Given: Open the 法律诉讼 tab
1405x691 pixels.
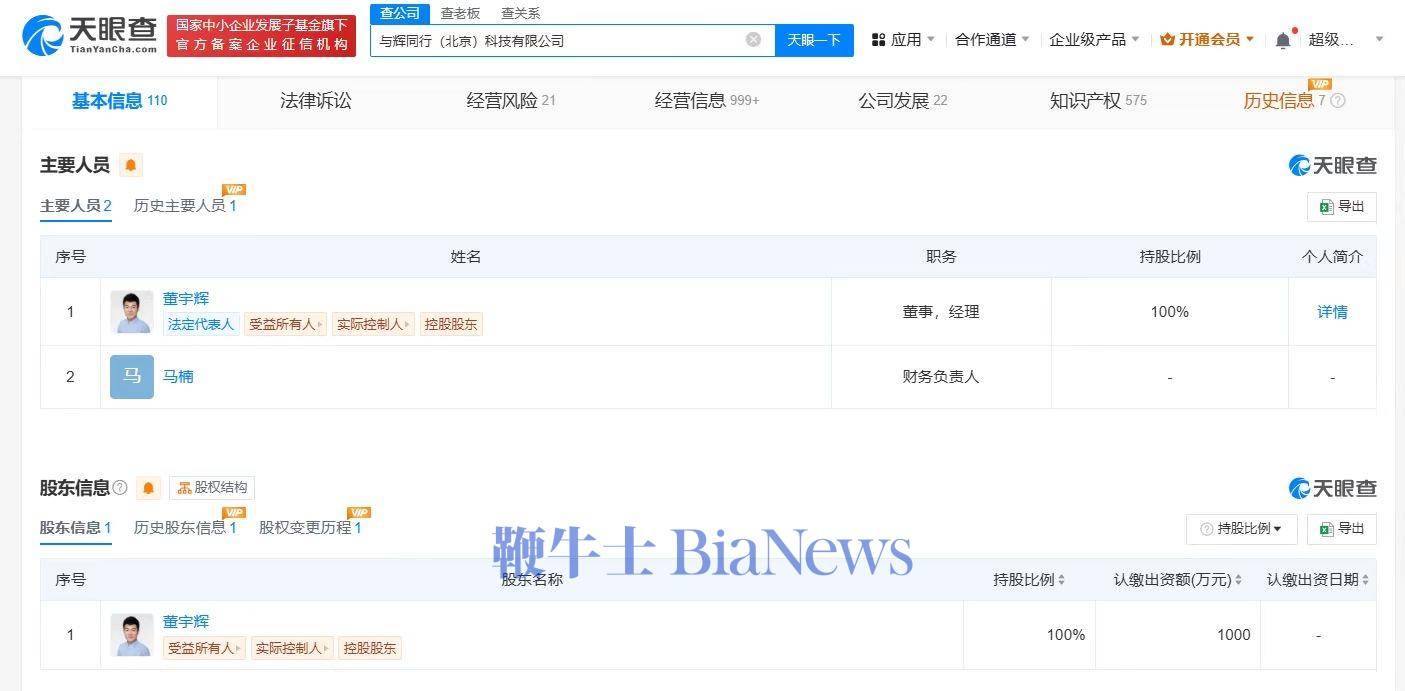Looking at the screenshot, I should click(x=316, y=101).
